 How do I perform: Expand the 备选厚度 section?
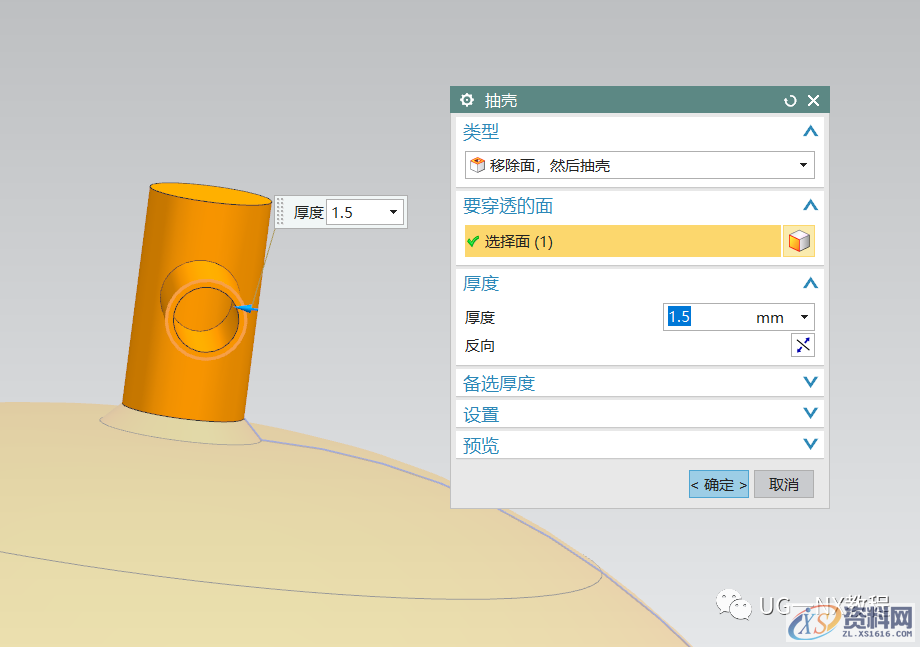pyautogui.click(x=810, y=382)
